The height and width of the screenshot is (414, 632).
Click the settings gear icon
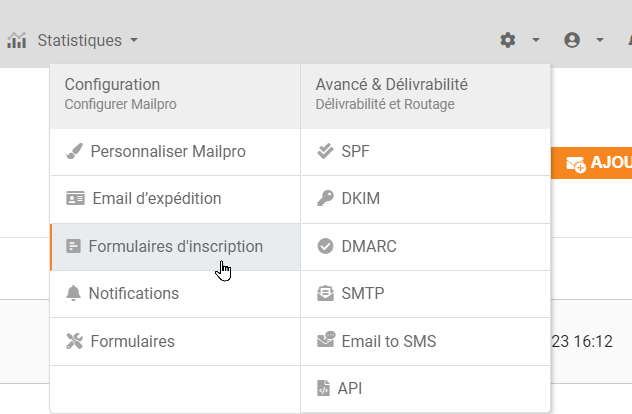[x=507, y=40]
